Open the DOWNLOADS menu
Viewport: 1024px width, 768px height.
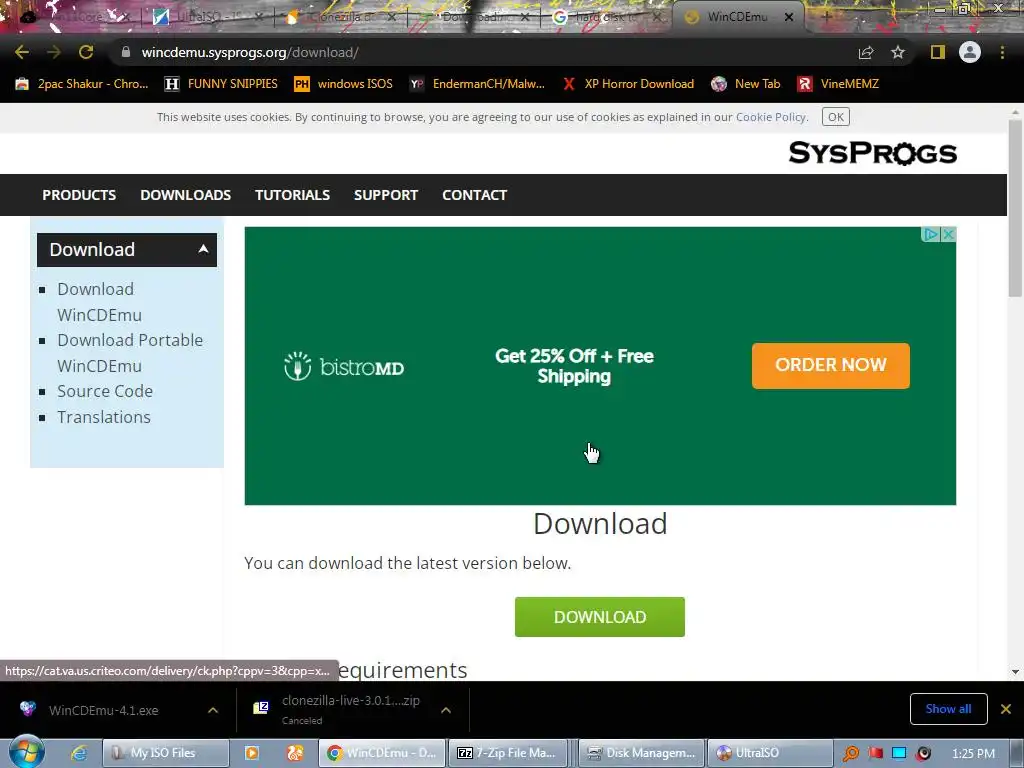(185, 195)
